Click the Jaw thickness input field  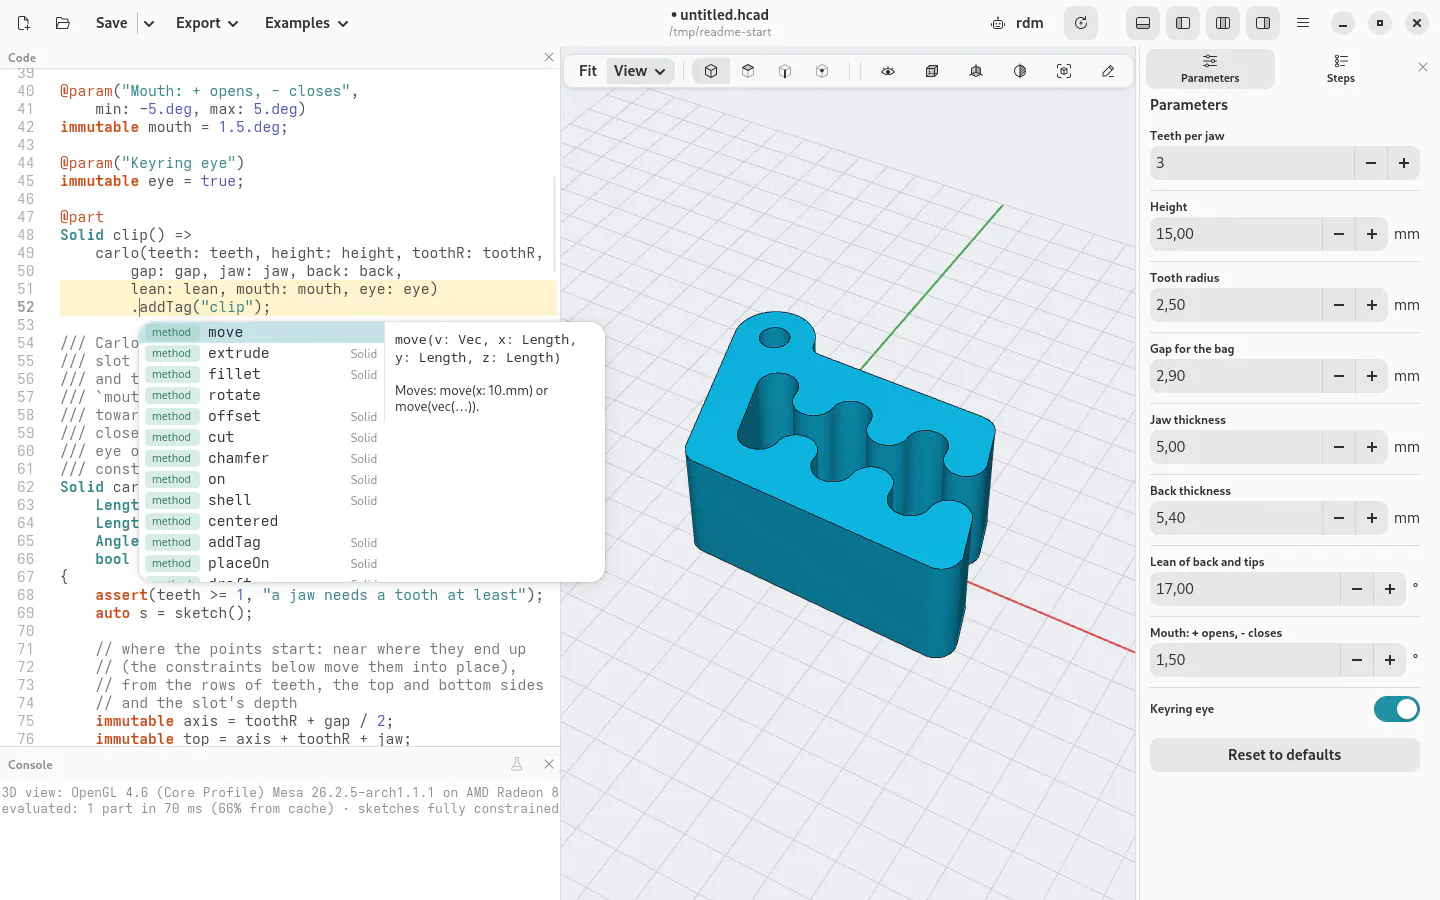(1236, 447)
